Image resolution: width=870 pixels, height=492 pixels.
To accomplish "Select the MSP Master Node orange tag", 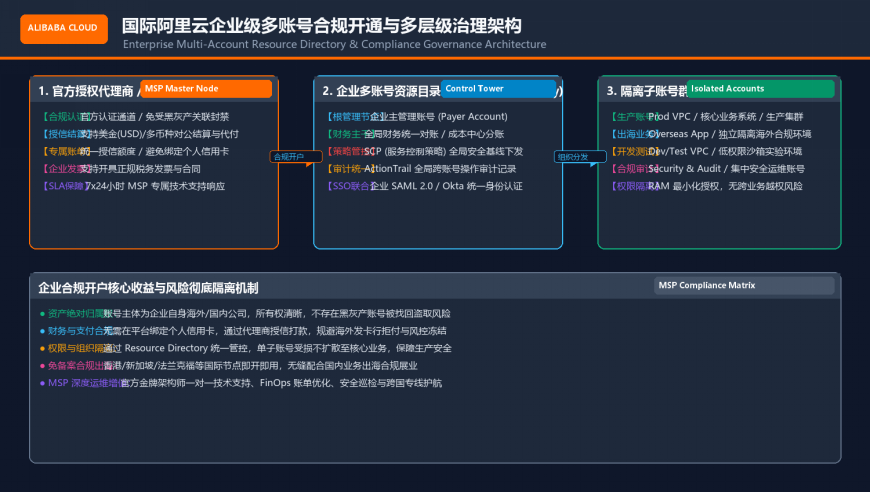I will click(206, 89).
